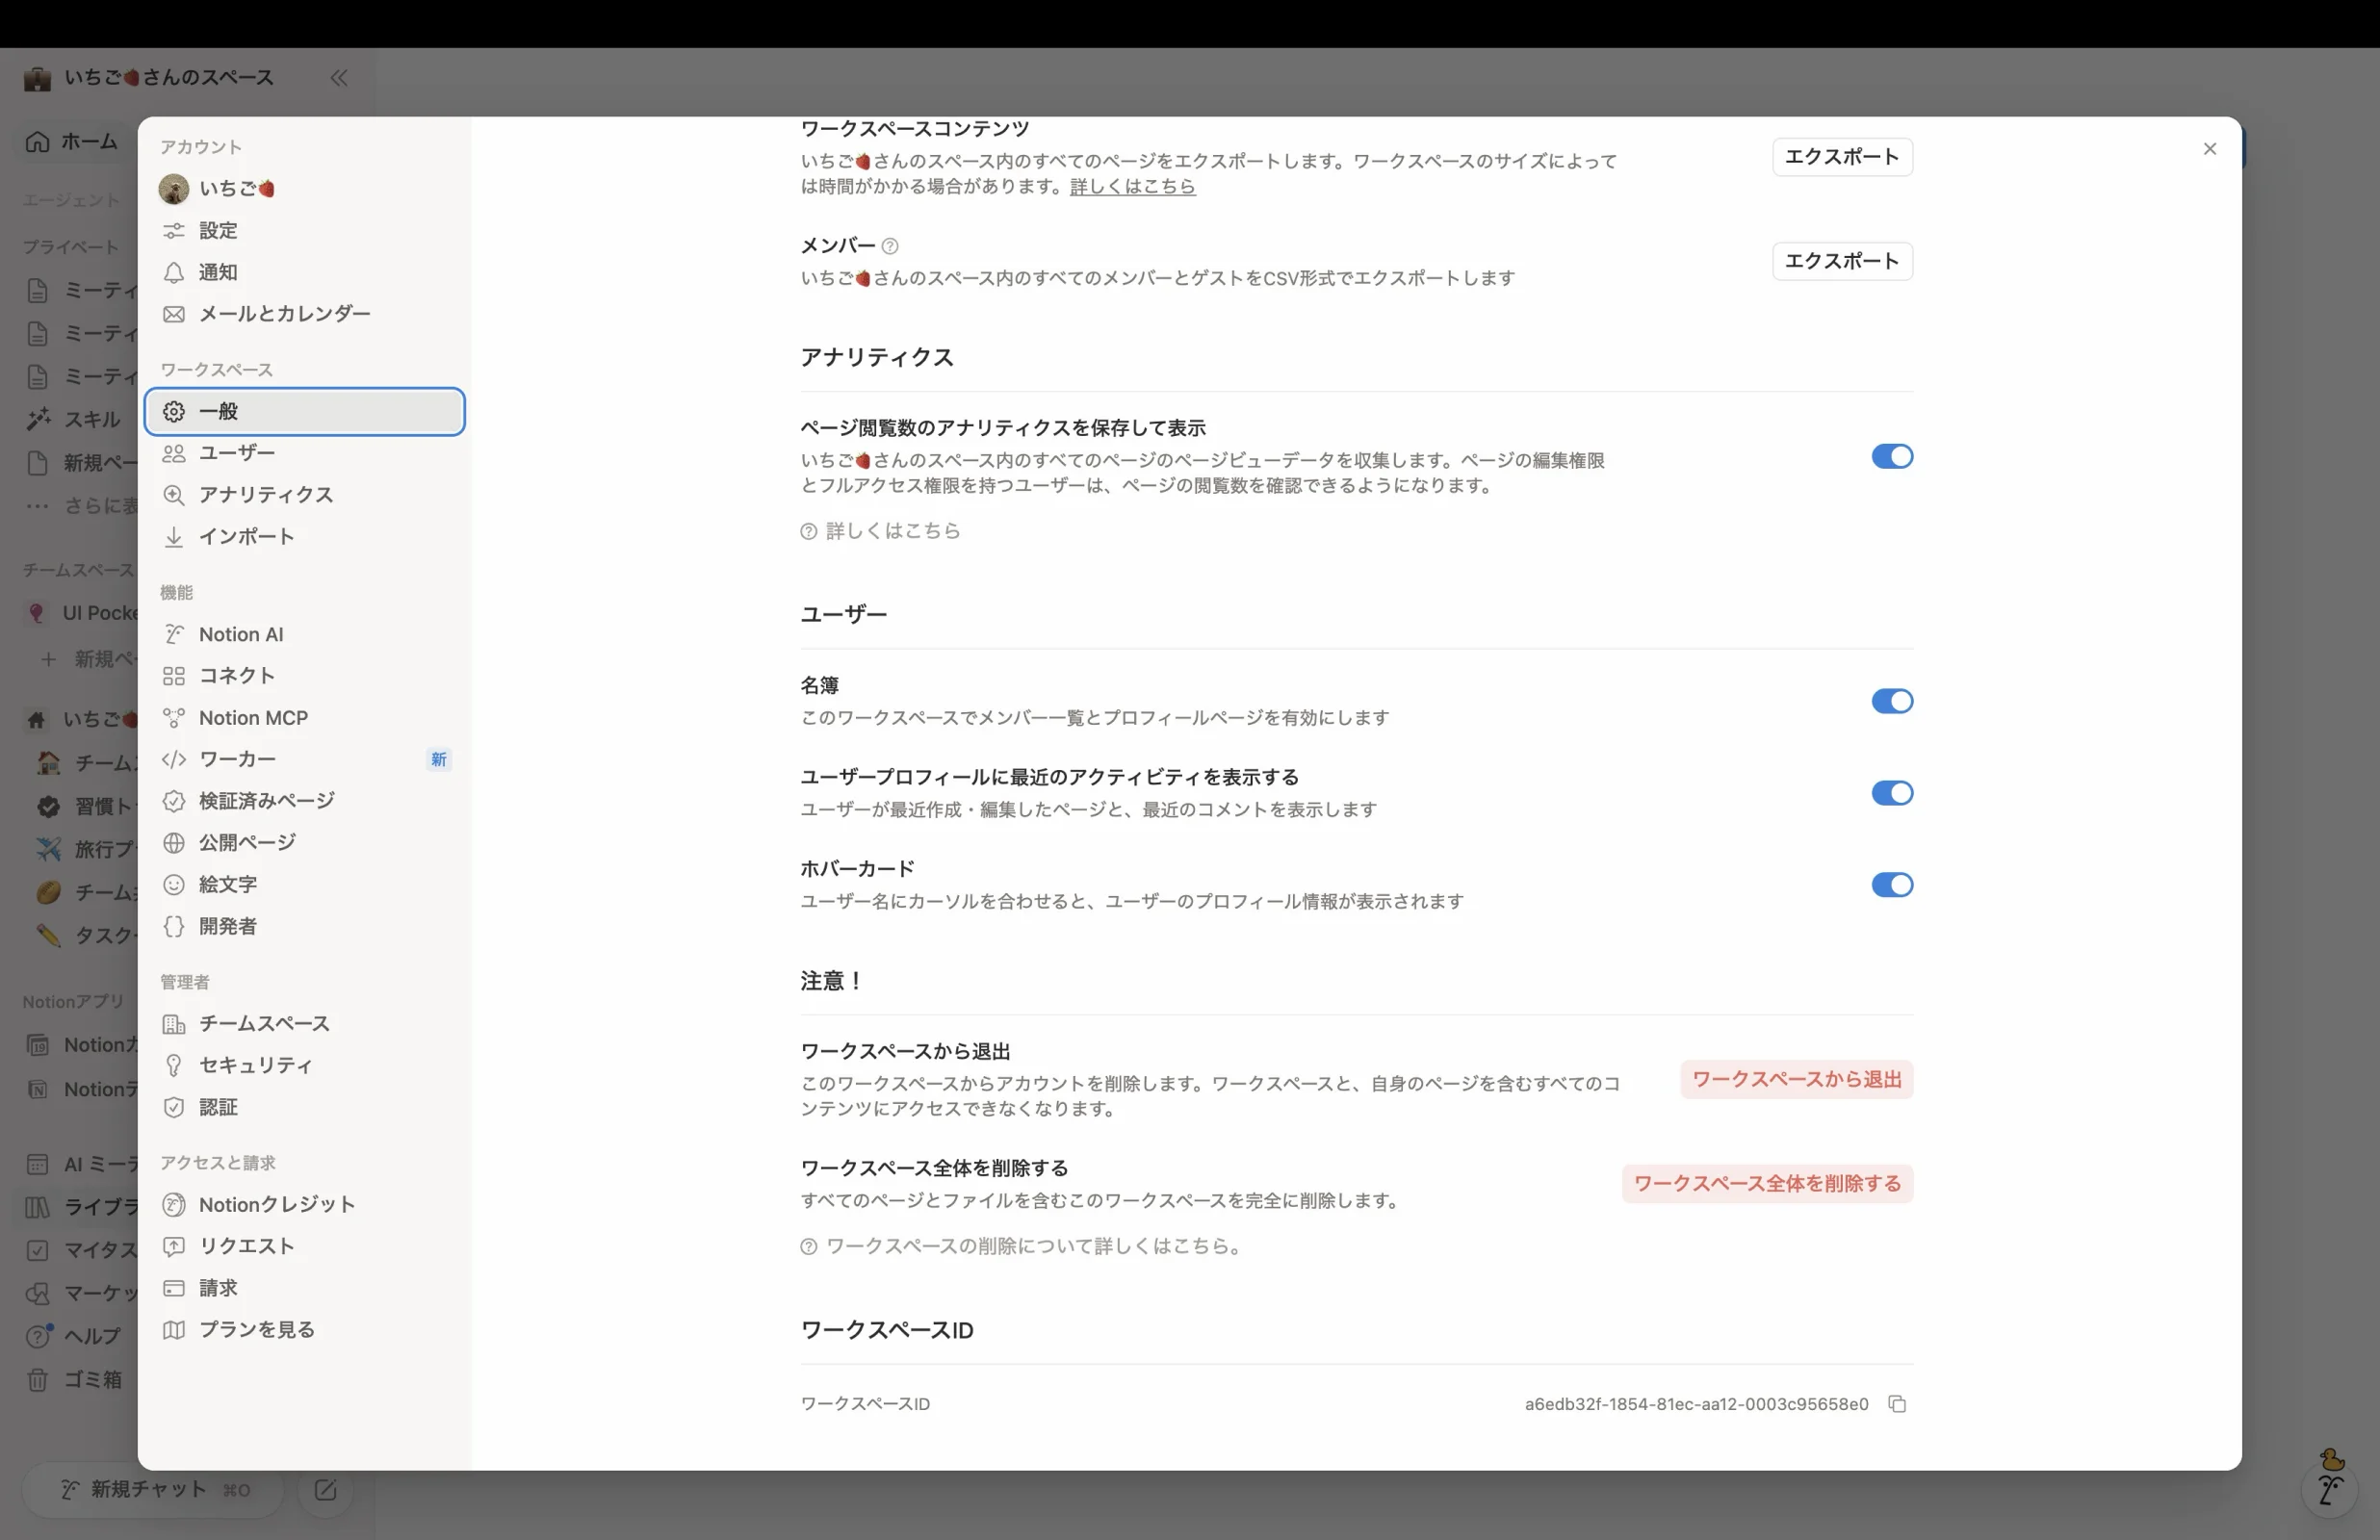Image resolution: width=2380 pixels, height=1540 pixels.
Task: Click the Notion AI settings icon
Action: click(174, 635)
